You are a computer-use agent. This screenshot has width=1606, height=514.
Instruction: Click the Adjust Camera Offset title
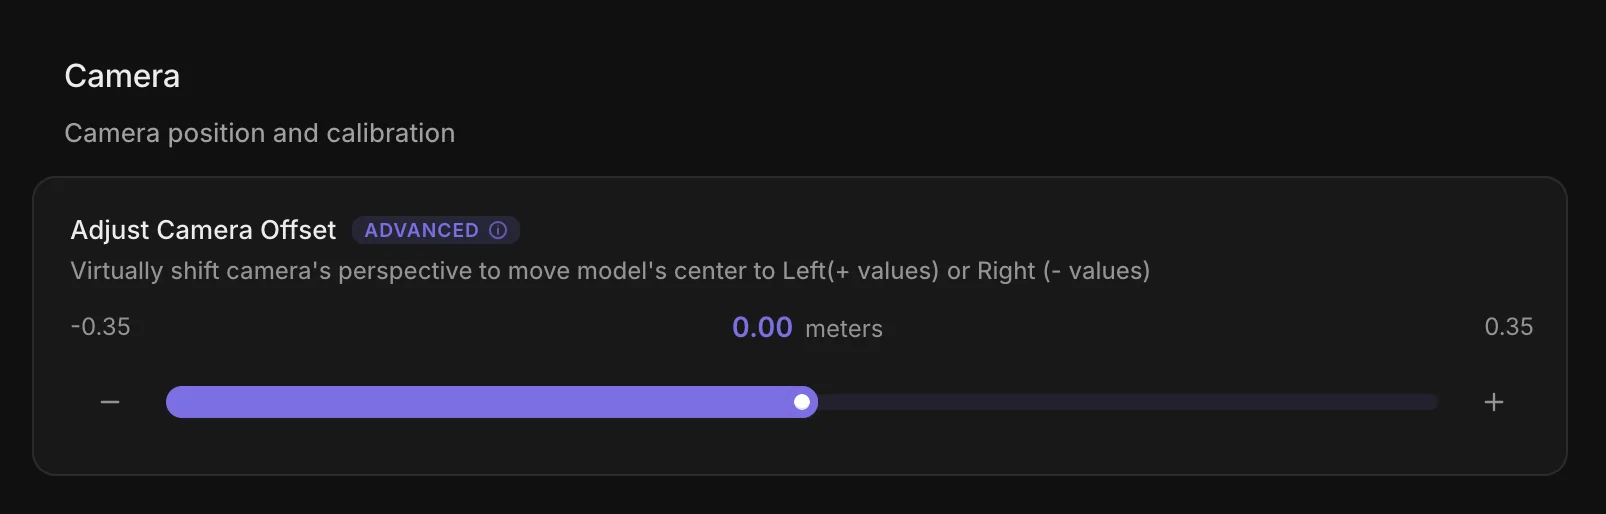(x=203, y=230)
